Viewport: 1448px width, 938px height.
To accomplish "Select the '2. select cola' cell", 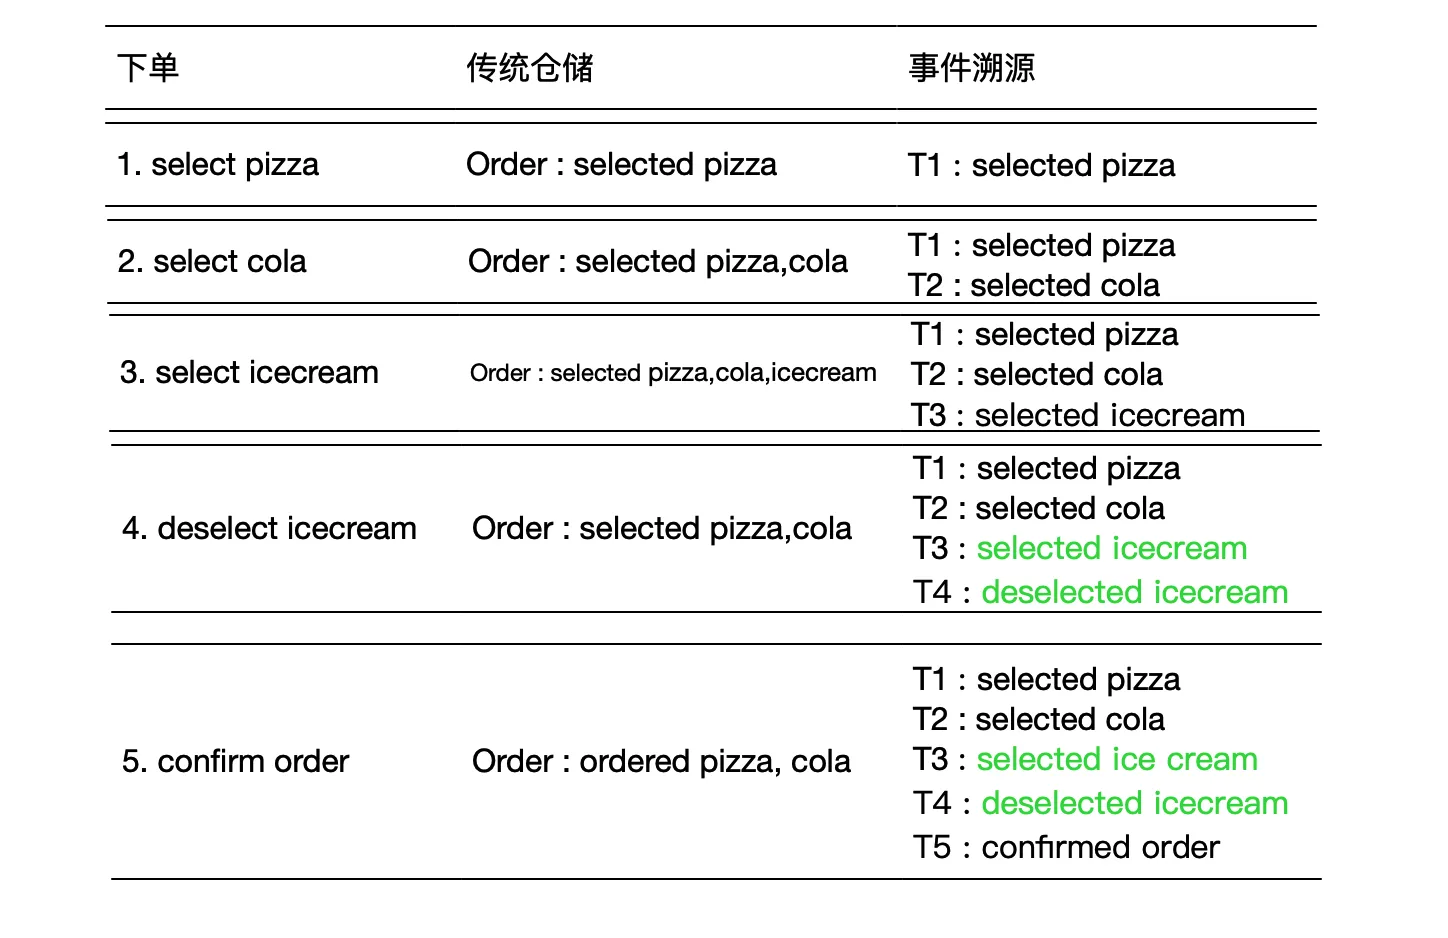I will click(212, 261).
